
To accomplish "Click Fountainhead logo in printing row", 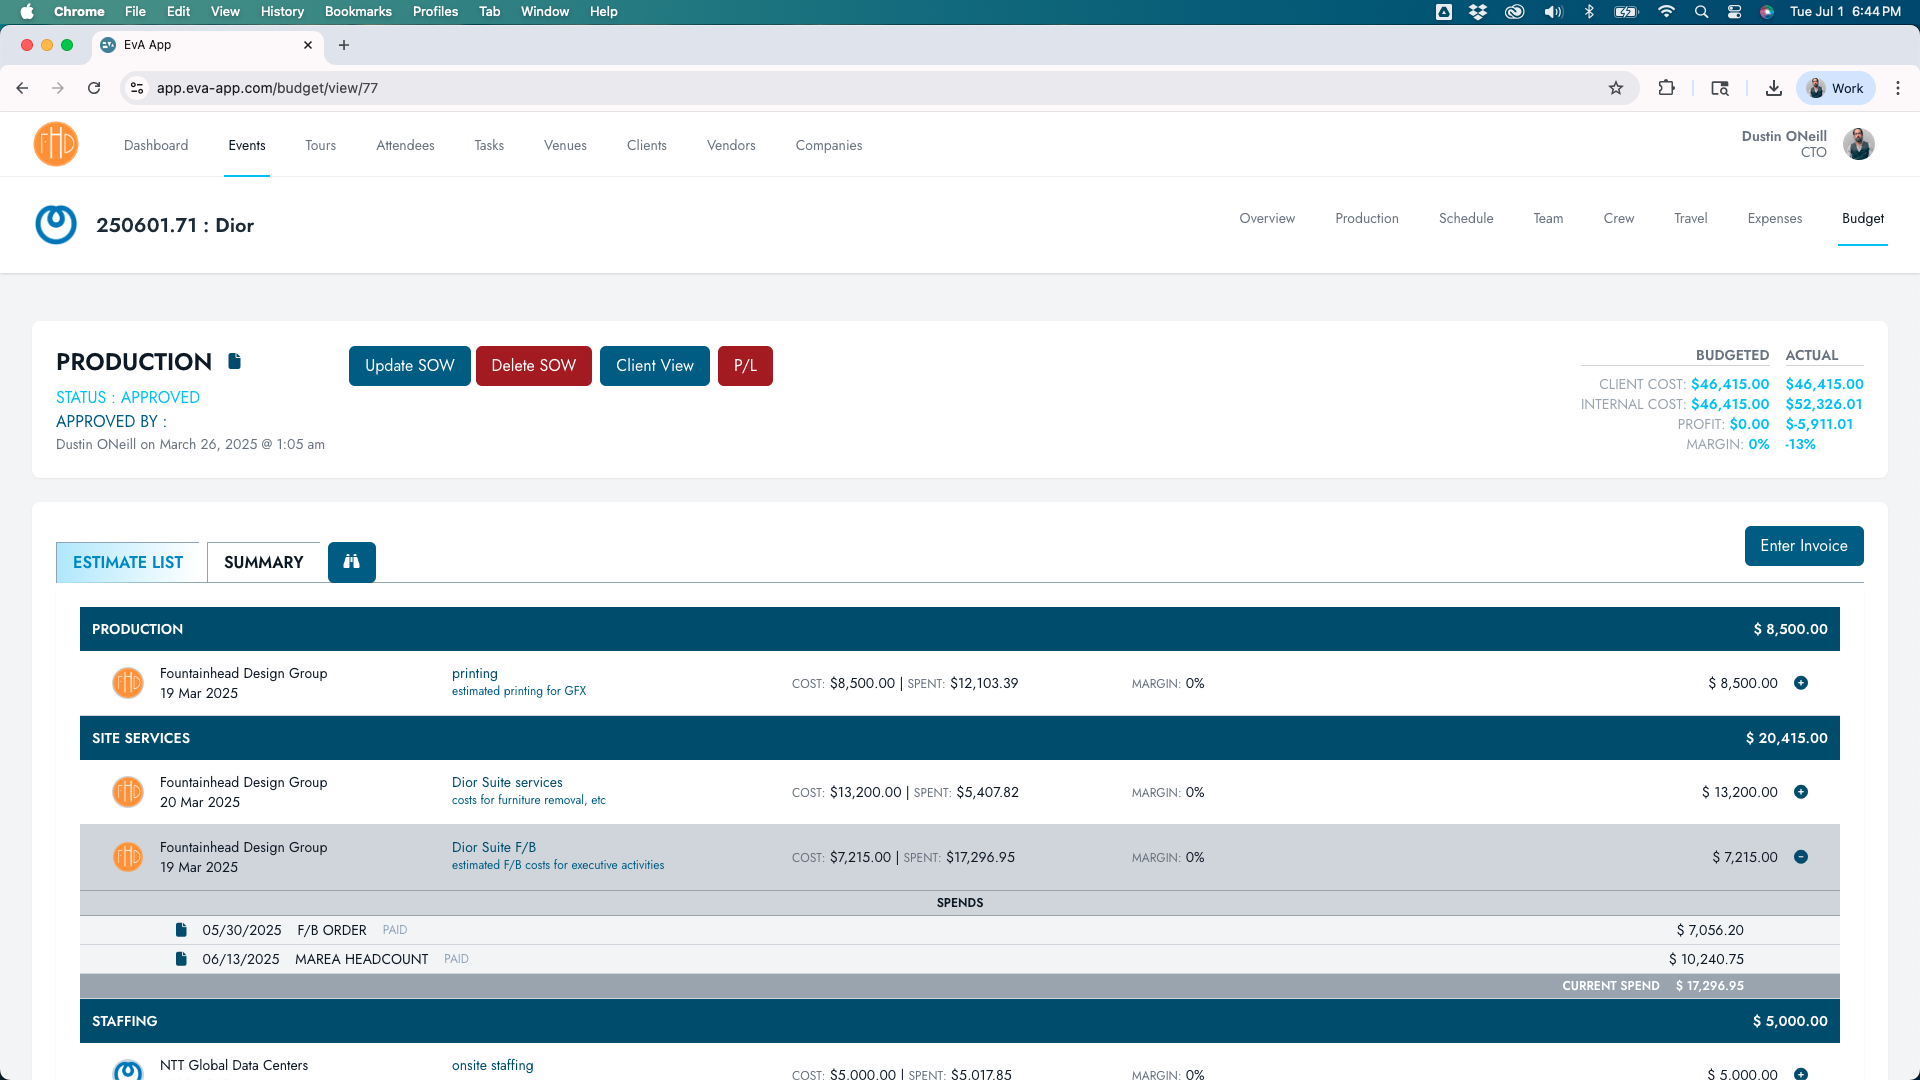I will 128,683.
